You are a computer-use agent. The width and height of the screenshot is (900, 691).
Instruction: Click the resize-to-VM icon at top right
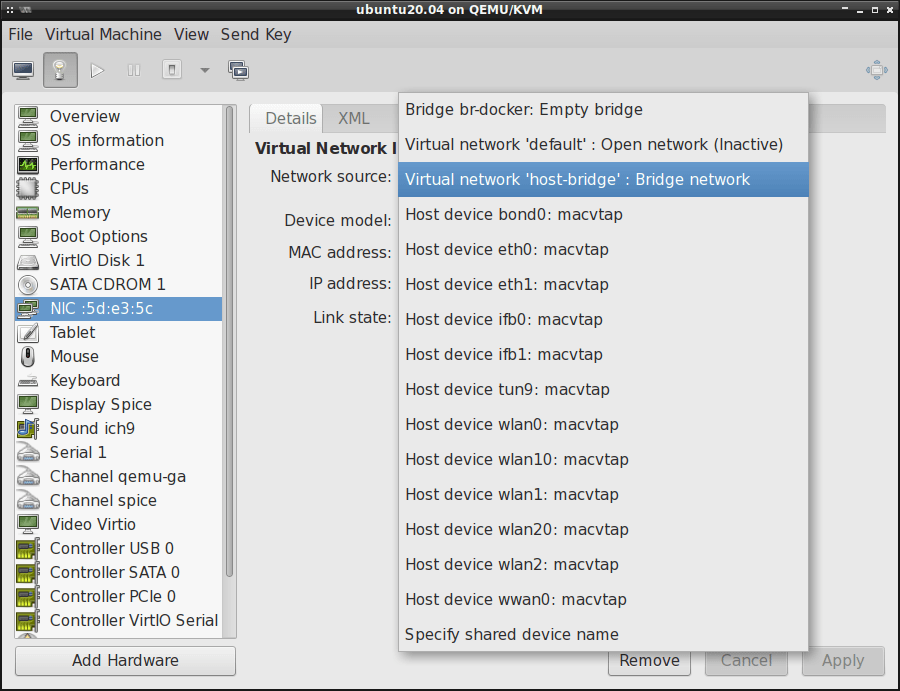[x=877, y=70]
